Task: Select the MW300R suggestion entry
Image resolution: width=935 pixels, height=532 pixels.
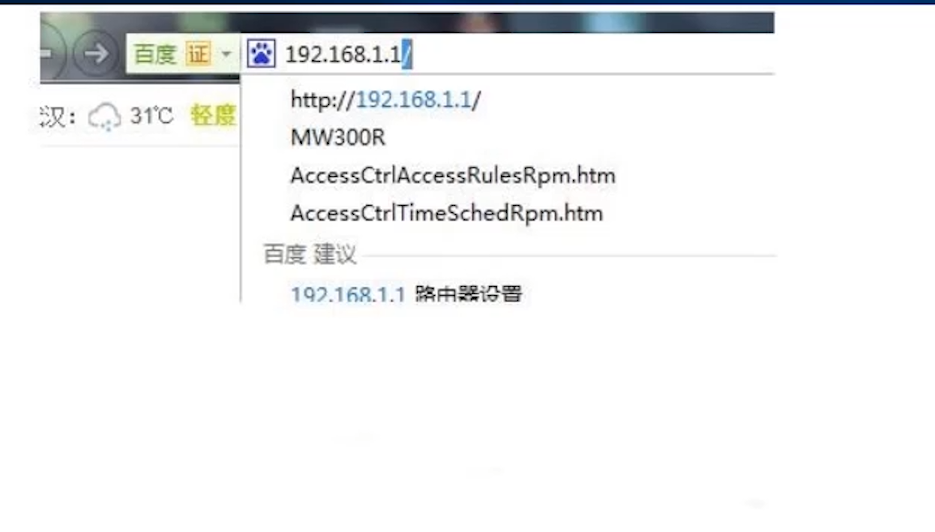Action: 338,138
